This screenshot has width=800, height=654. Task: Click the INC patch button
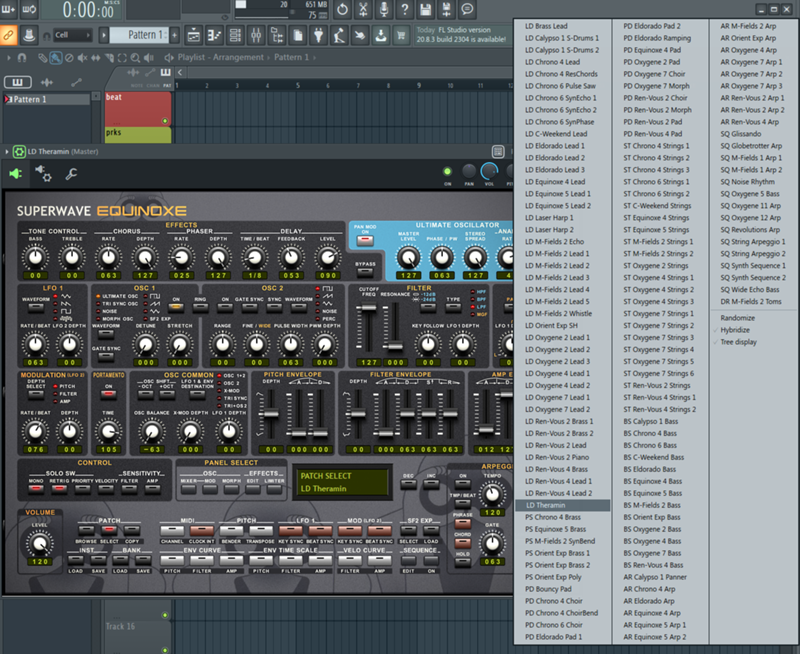click(x=431, y=484)
